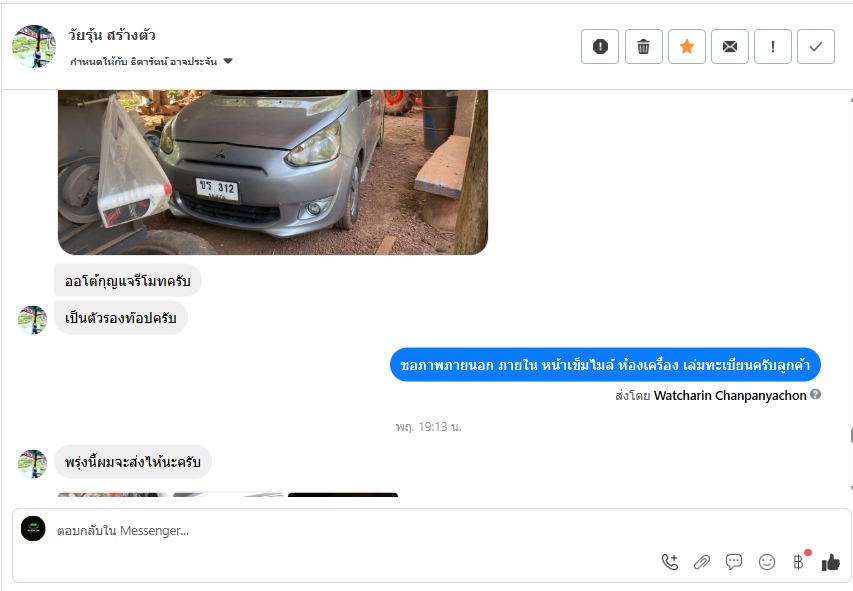Send a thumbs-up like

[x=831, y=562]
